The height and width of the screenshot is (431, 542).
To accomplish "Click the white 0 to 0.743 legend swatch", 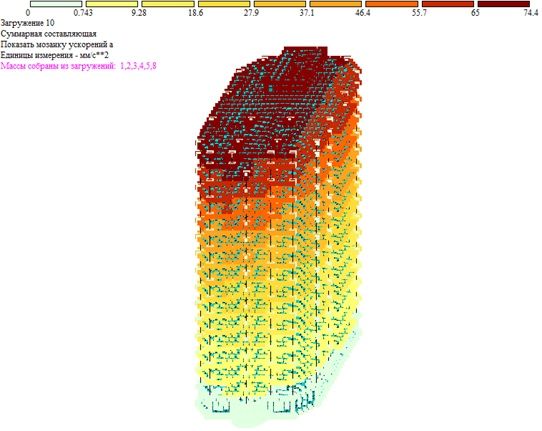I will pos(56,4).
